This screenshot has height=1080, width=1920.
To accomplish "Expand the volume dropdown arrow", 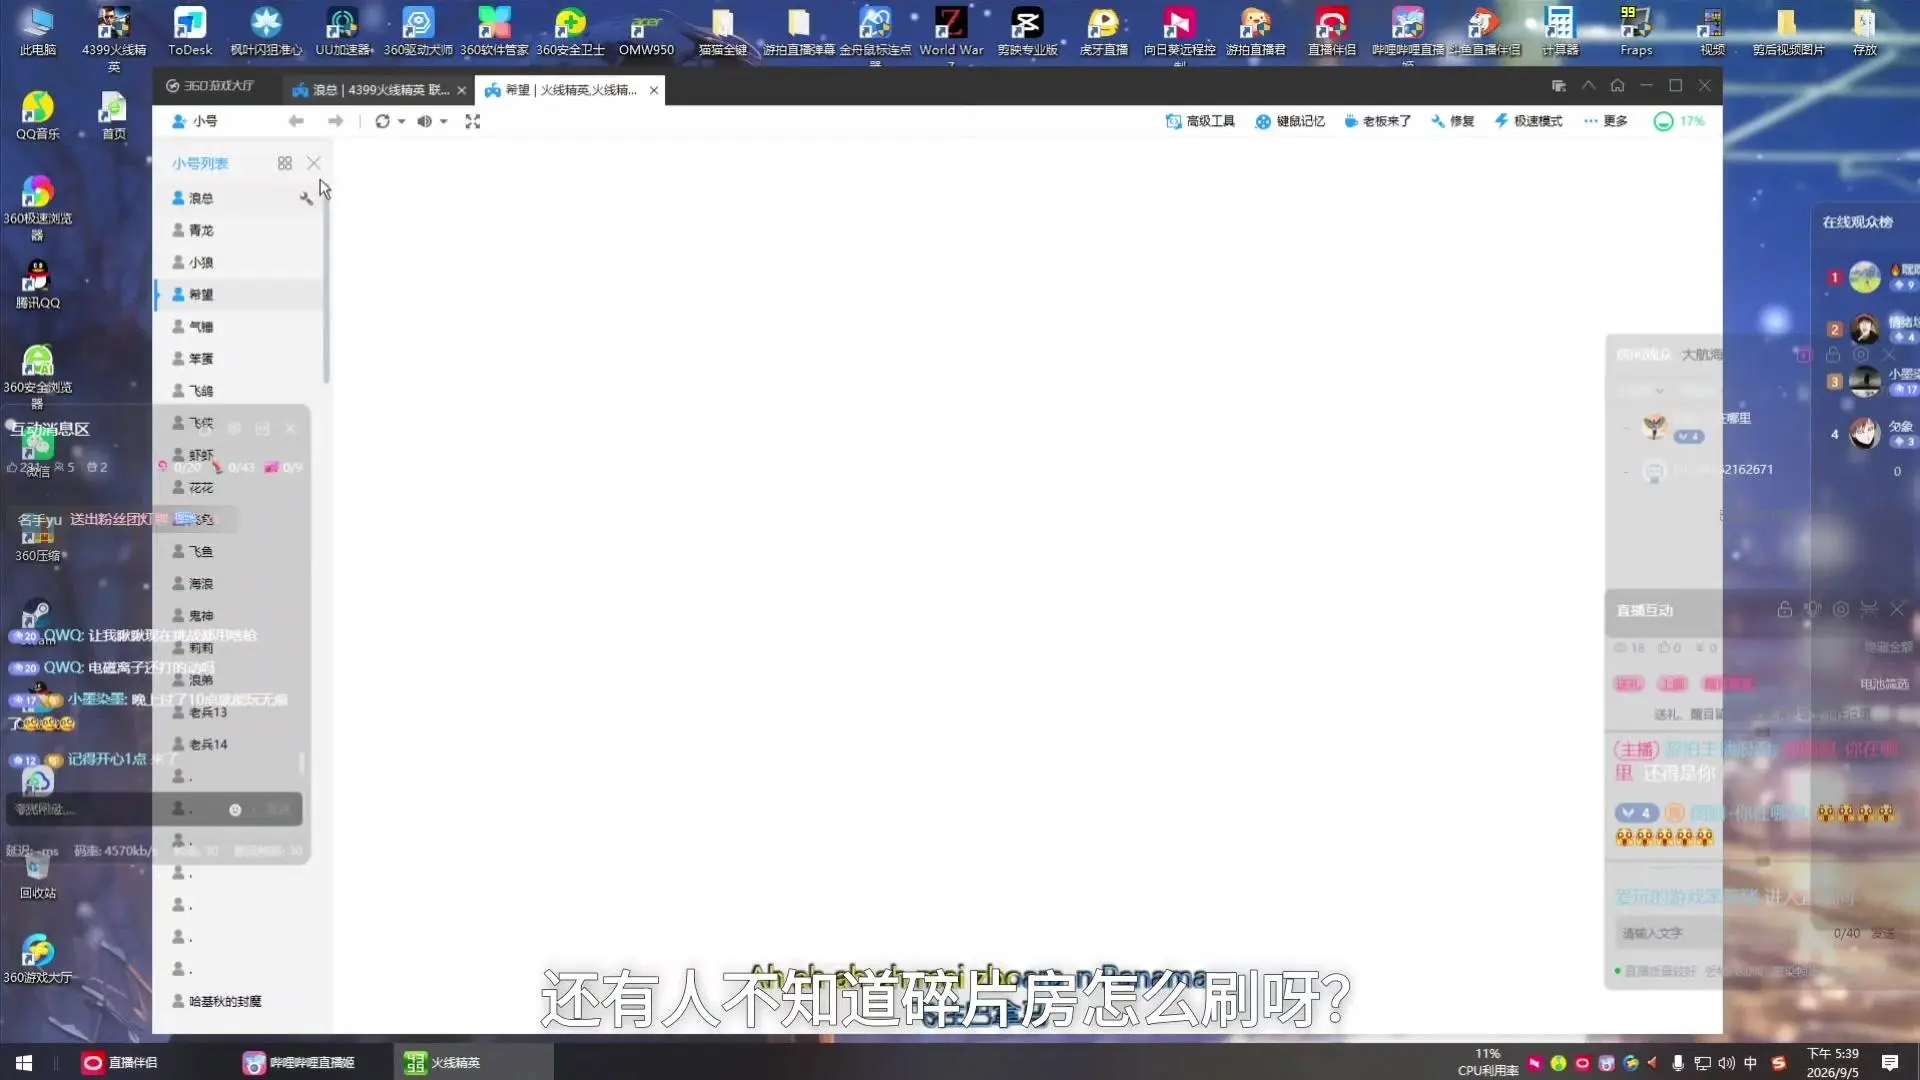I will pyautogui.click(x=443, y=121).
